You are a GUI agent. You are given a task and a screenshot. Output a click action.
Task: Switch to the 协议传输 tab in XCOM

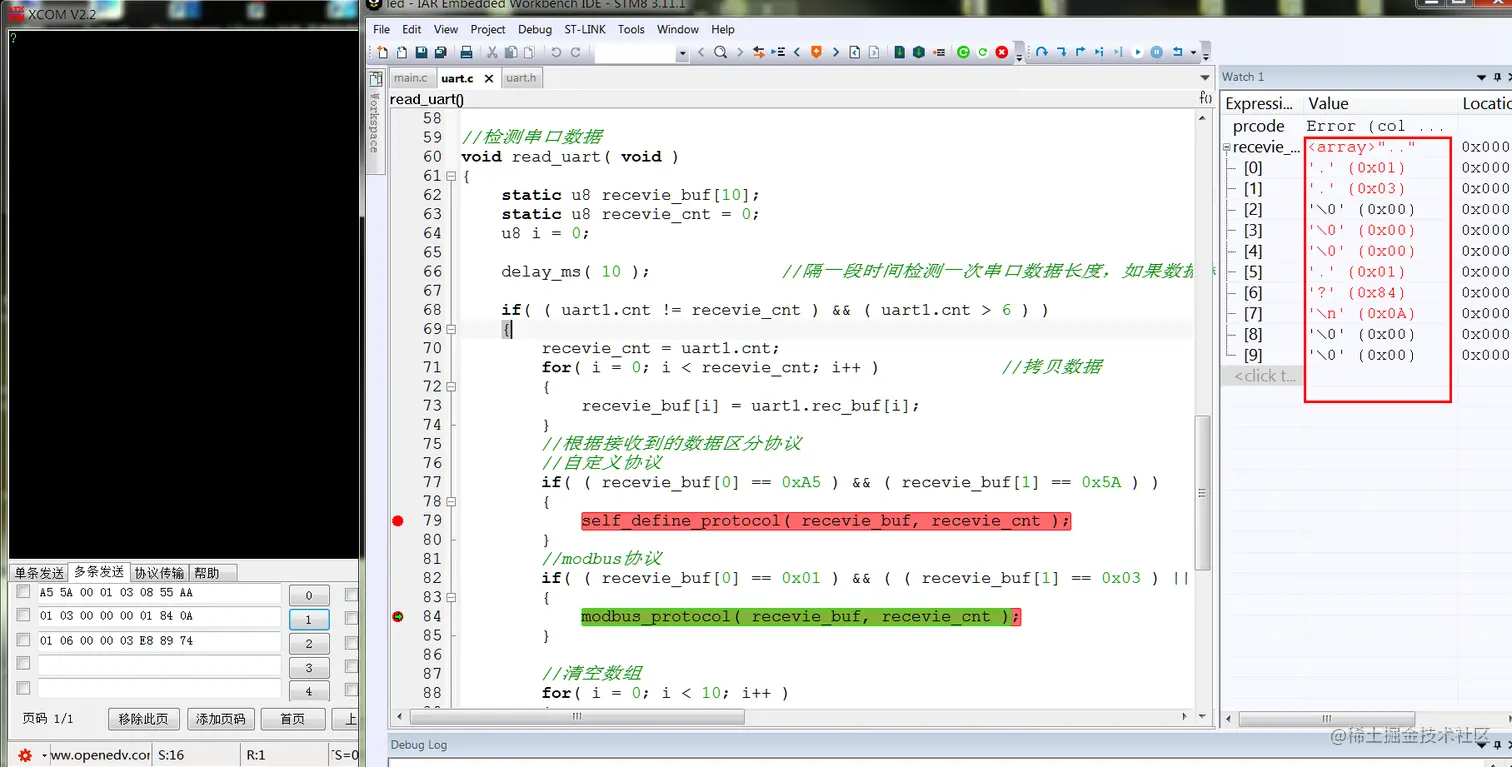(x=160, y=573)
